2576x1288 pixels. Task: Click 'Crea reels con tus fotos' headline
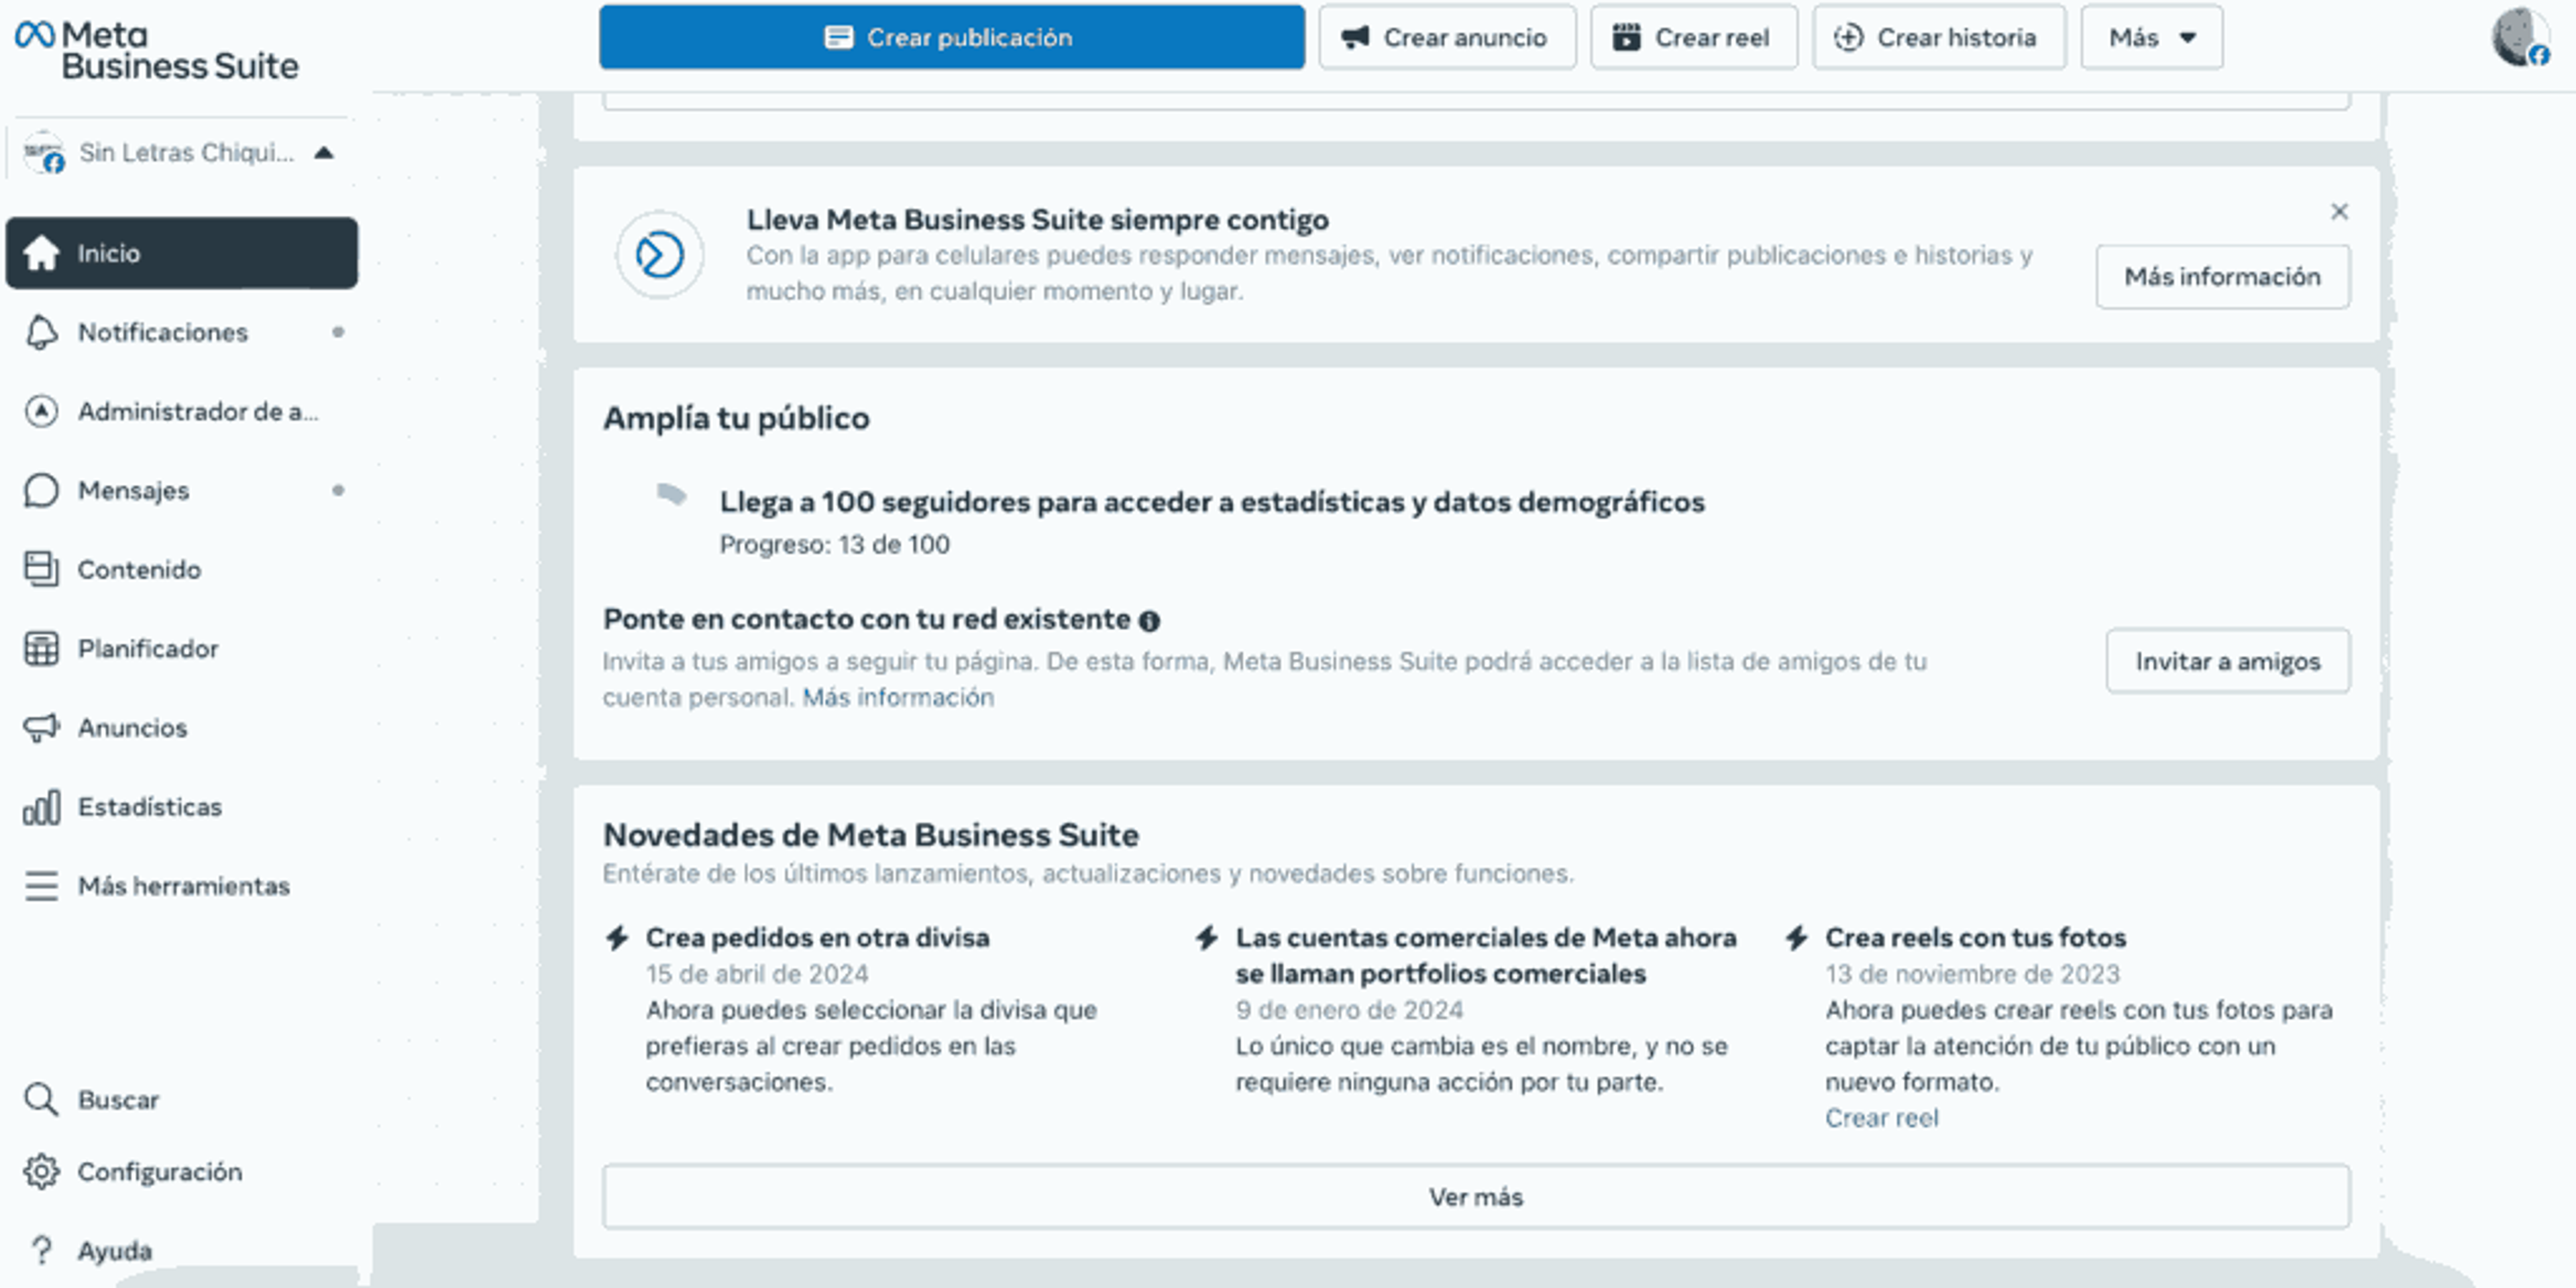1975,938
